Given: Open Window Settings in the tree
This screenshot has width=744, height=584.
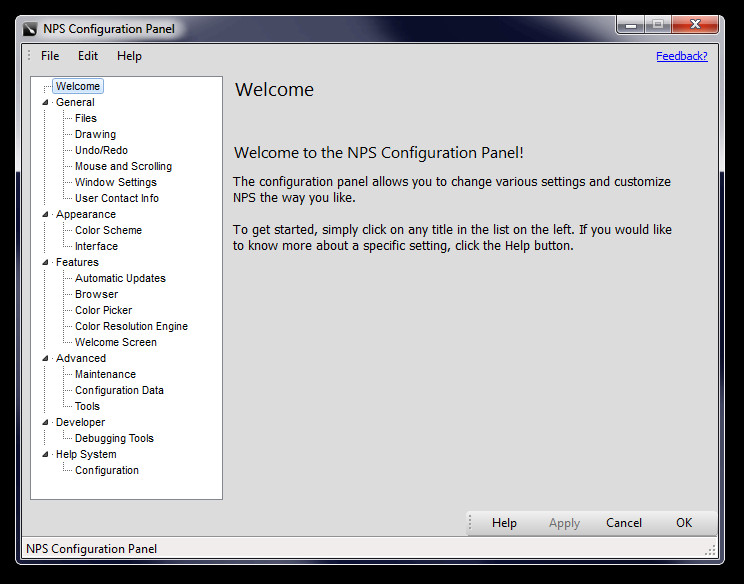Looking at the screenshot, I should coord(115,182).
